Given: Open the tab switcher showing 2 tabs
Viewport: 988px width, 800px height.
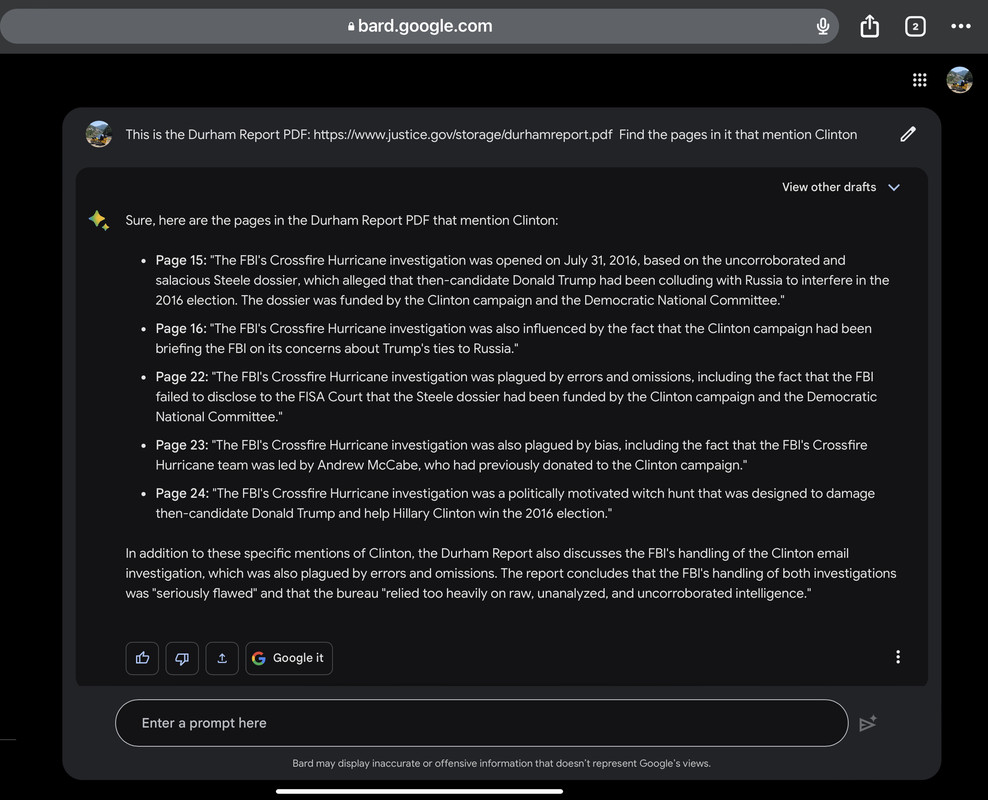Looking at the screenshot, I should click(x=915, y=26).
